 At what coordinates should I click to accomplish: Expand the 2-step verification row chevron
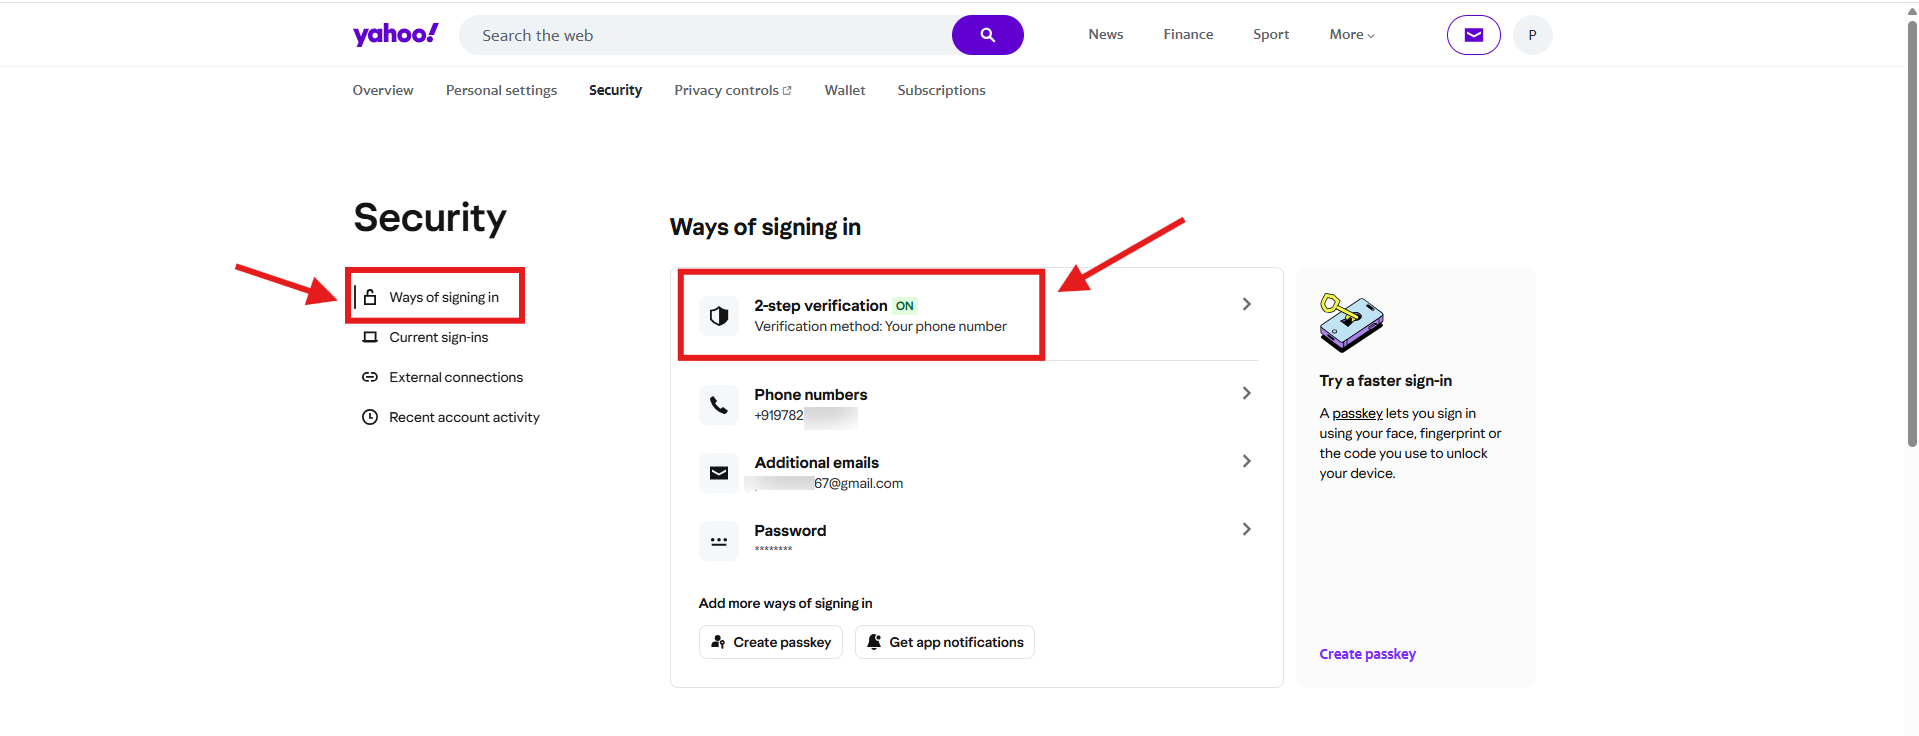pyautogui.click(x=1246, y=304)
